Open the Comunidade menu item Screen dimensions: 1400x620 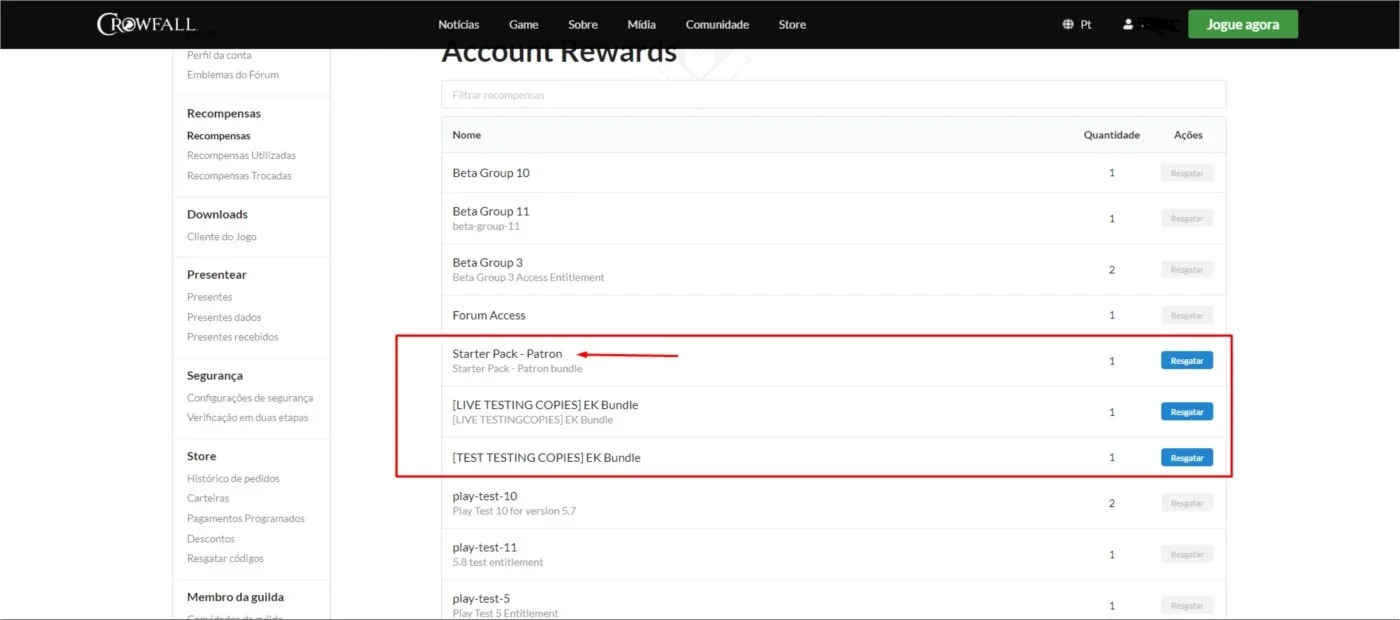pyautogui.click(x=717, y=24)
